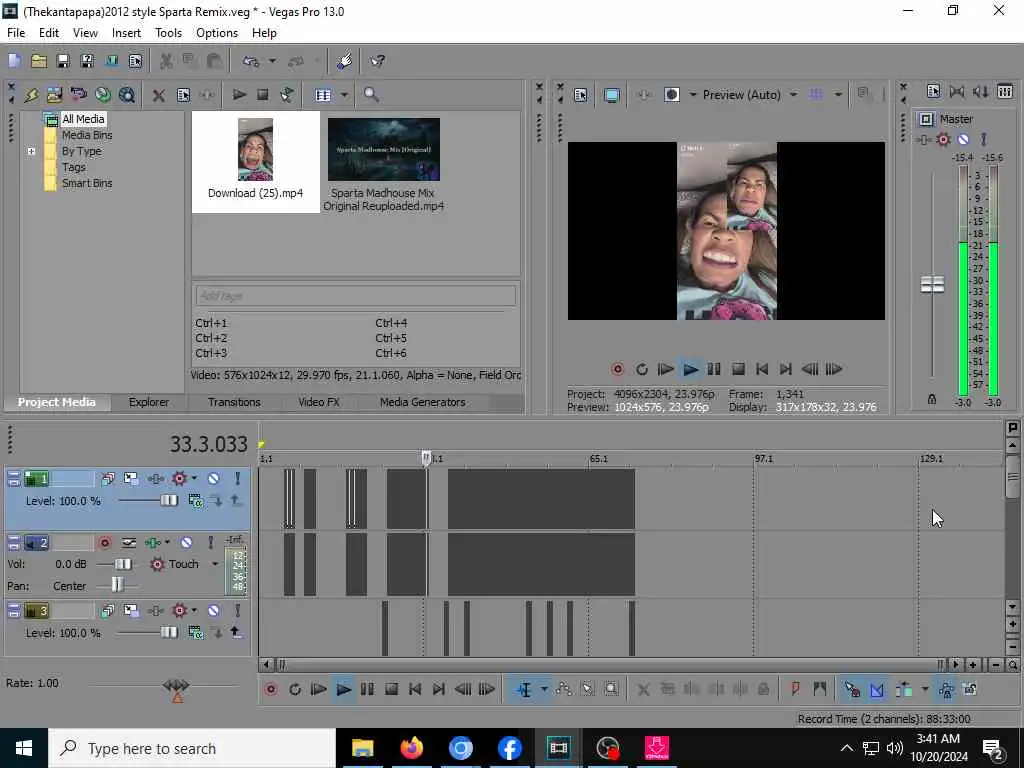
Task: Toggle timeline loop playback button
Action: pyautogui.click(x=295, y=690)
